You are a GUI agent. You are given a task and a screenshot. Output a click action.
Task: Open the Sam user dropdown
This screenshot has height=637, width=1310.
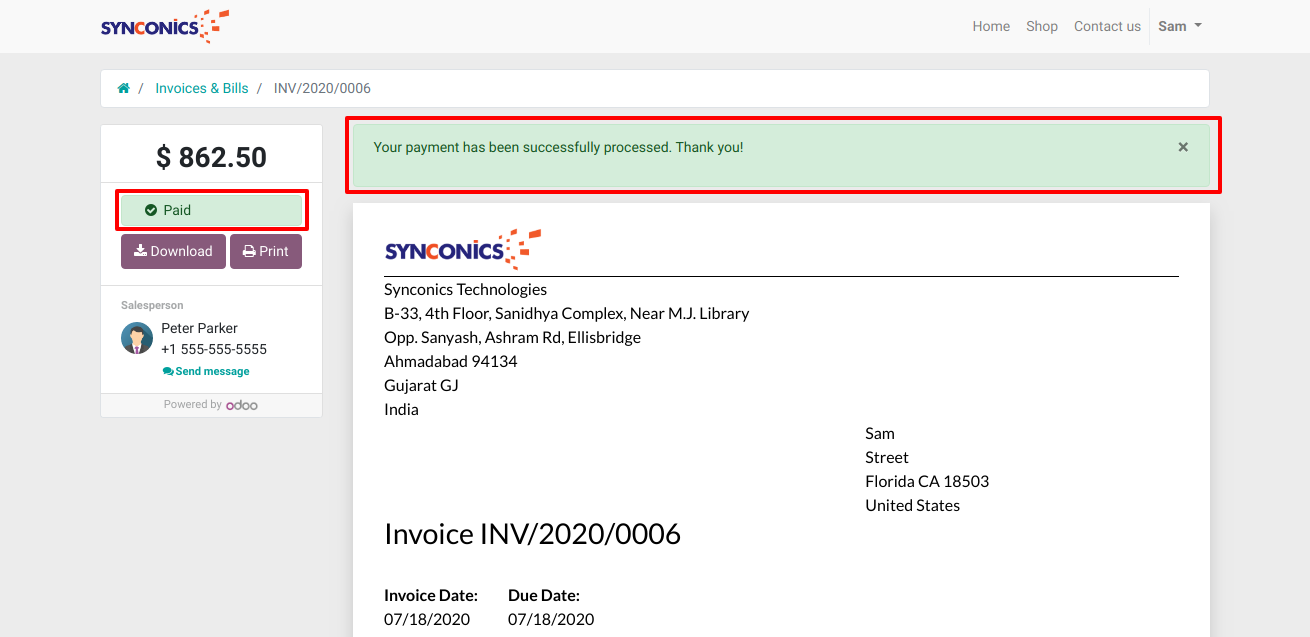point(1179,26)
